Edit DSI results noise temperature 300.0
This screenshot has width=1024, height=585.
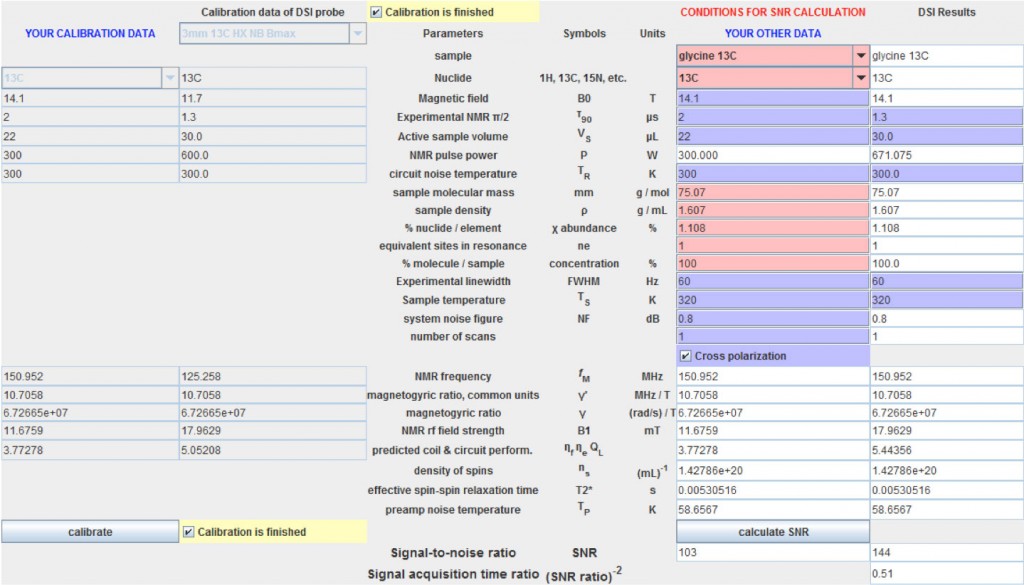[x=946, y=174]
